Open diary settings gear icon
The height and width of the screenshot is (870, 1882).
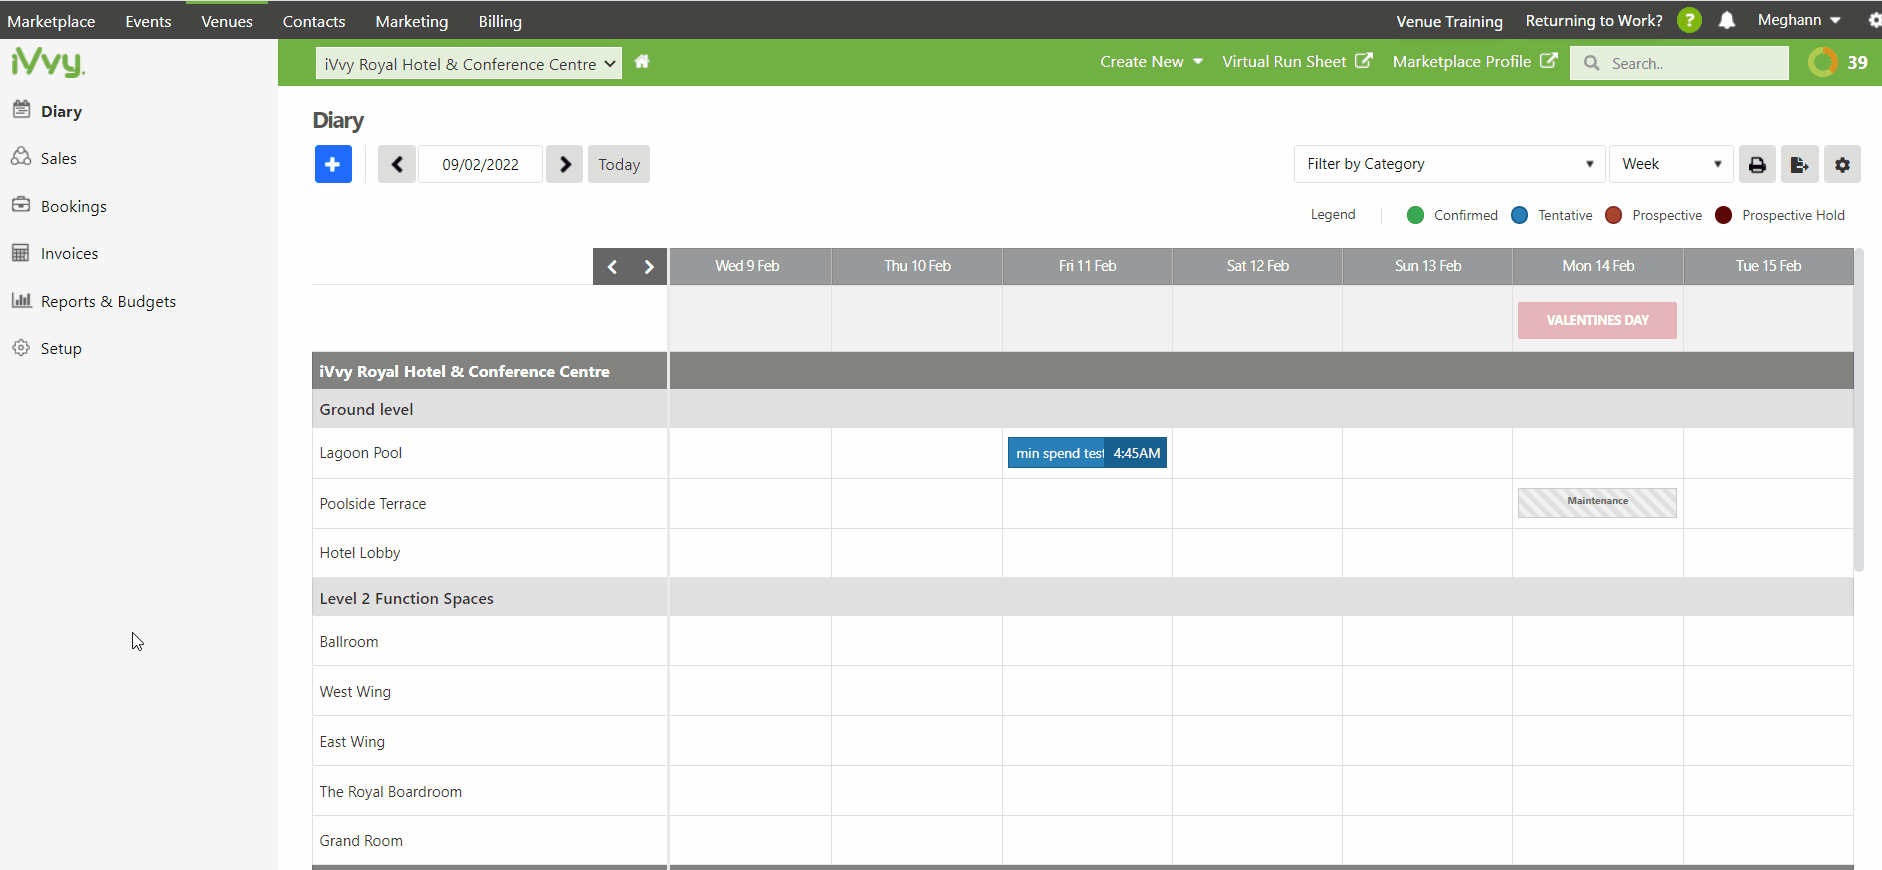point(1842,164)
